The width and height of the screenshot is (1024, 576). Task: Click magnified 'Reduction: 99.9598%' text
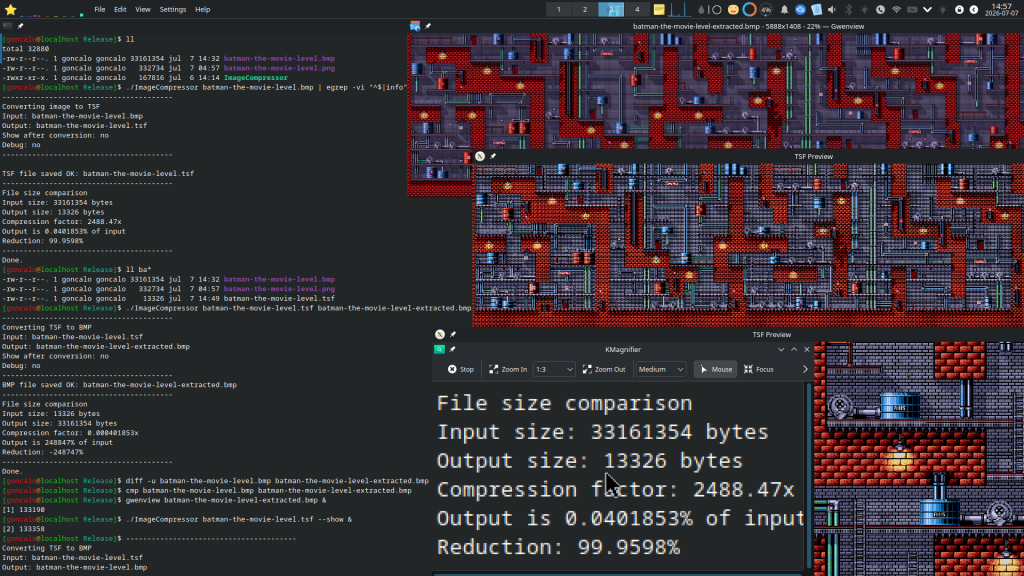click(558, 547)
